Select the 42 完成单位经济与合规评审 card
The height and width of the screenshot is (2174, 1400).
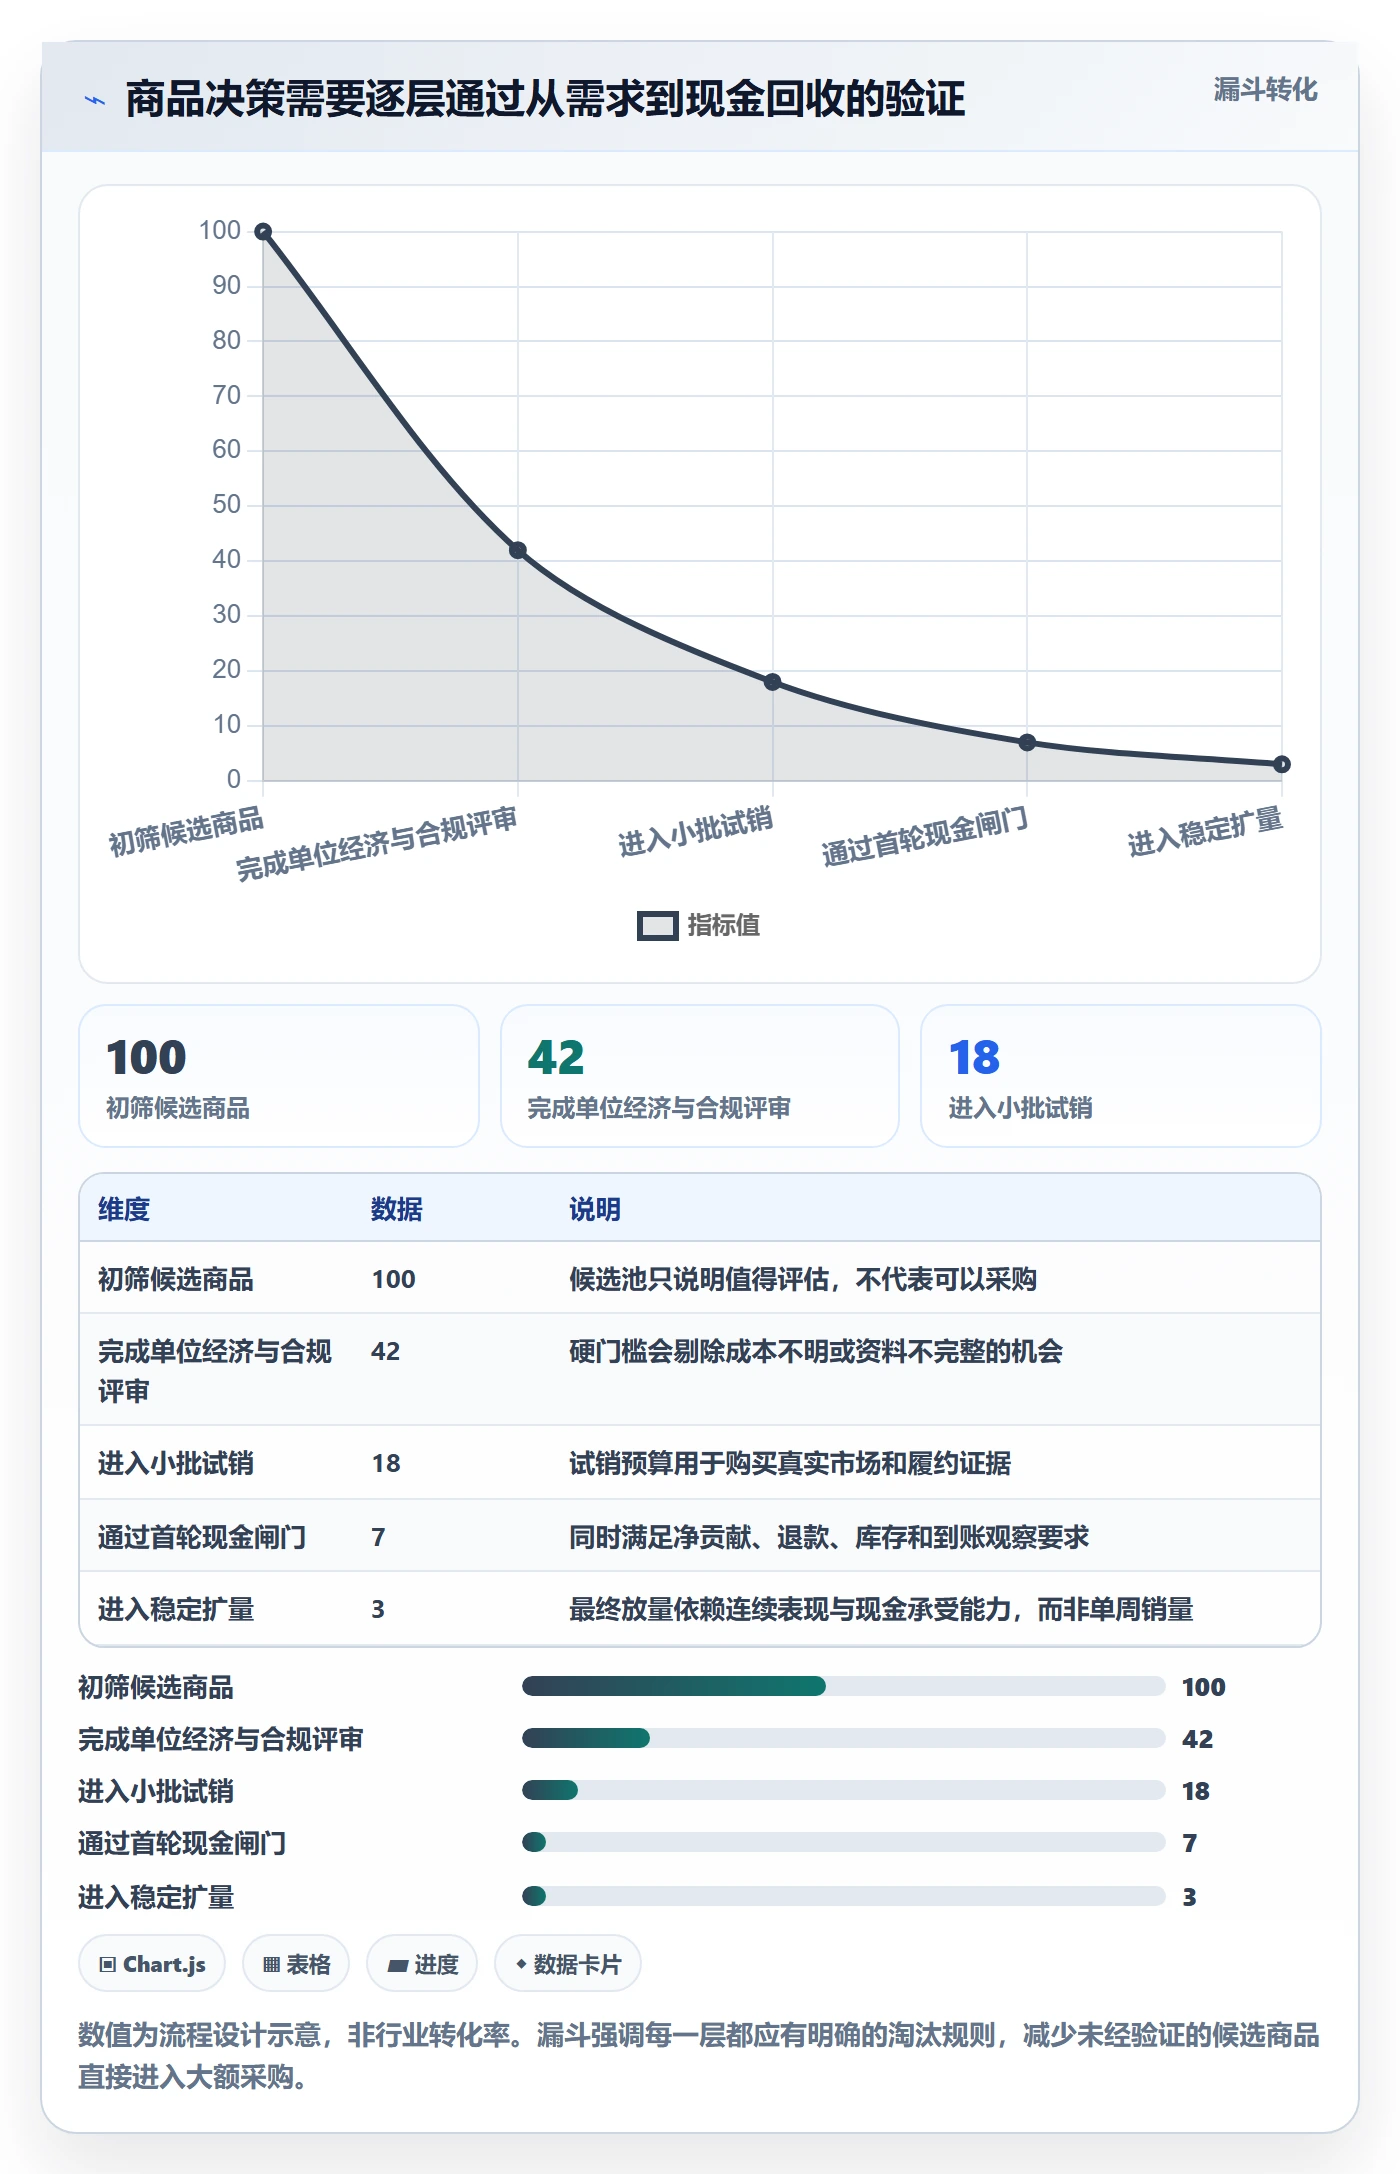(x=700, y=1076)
